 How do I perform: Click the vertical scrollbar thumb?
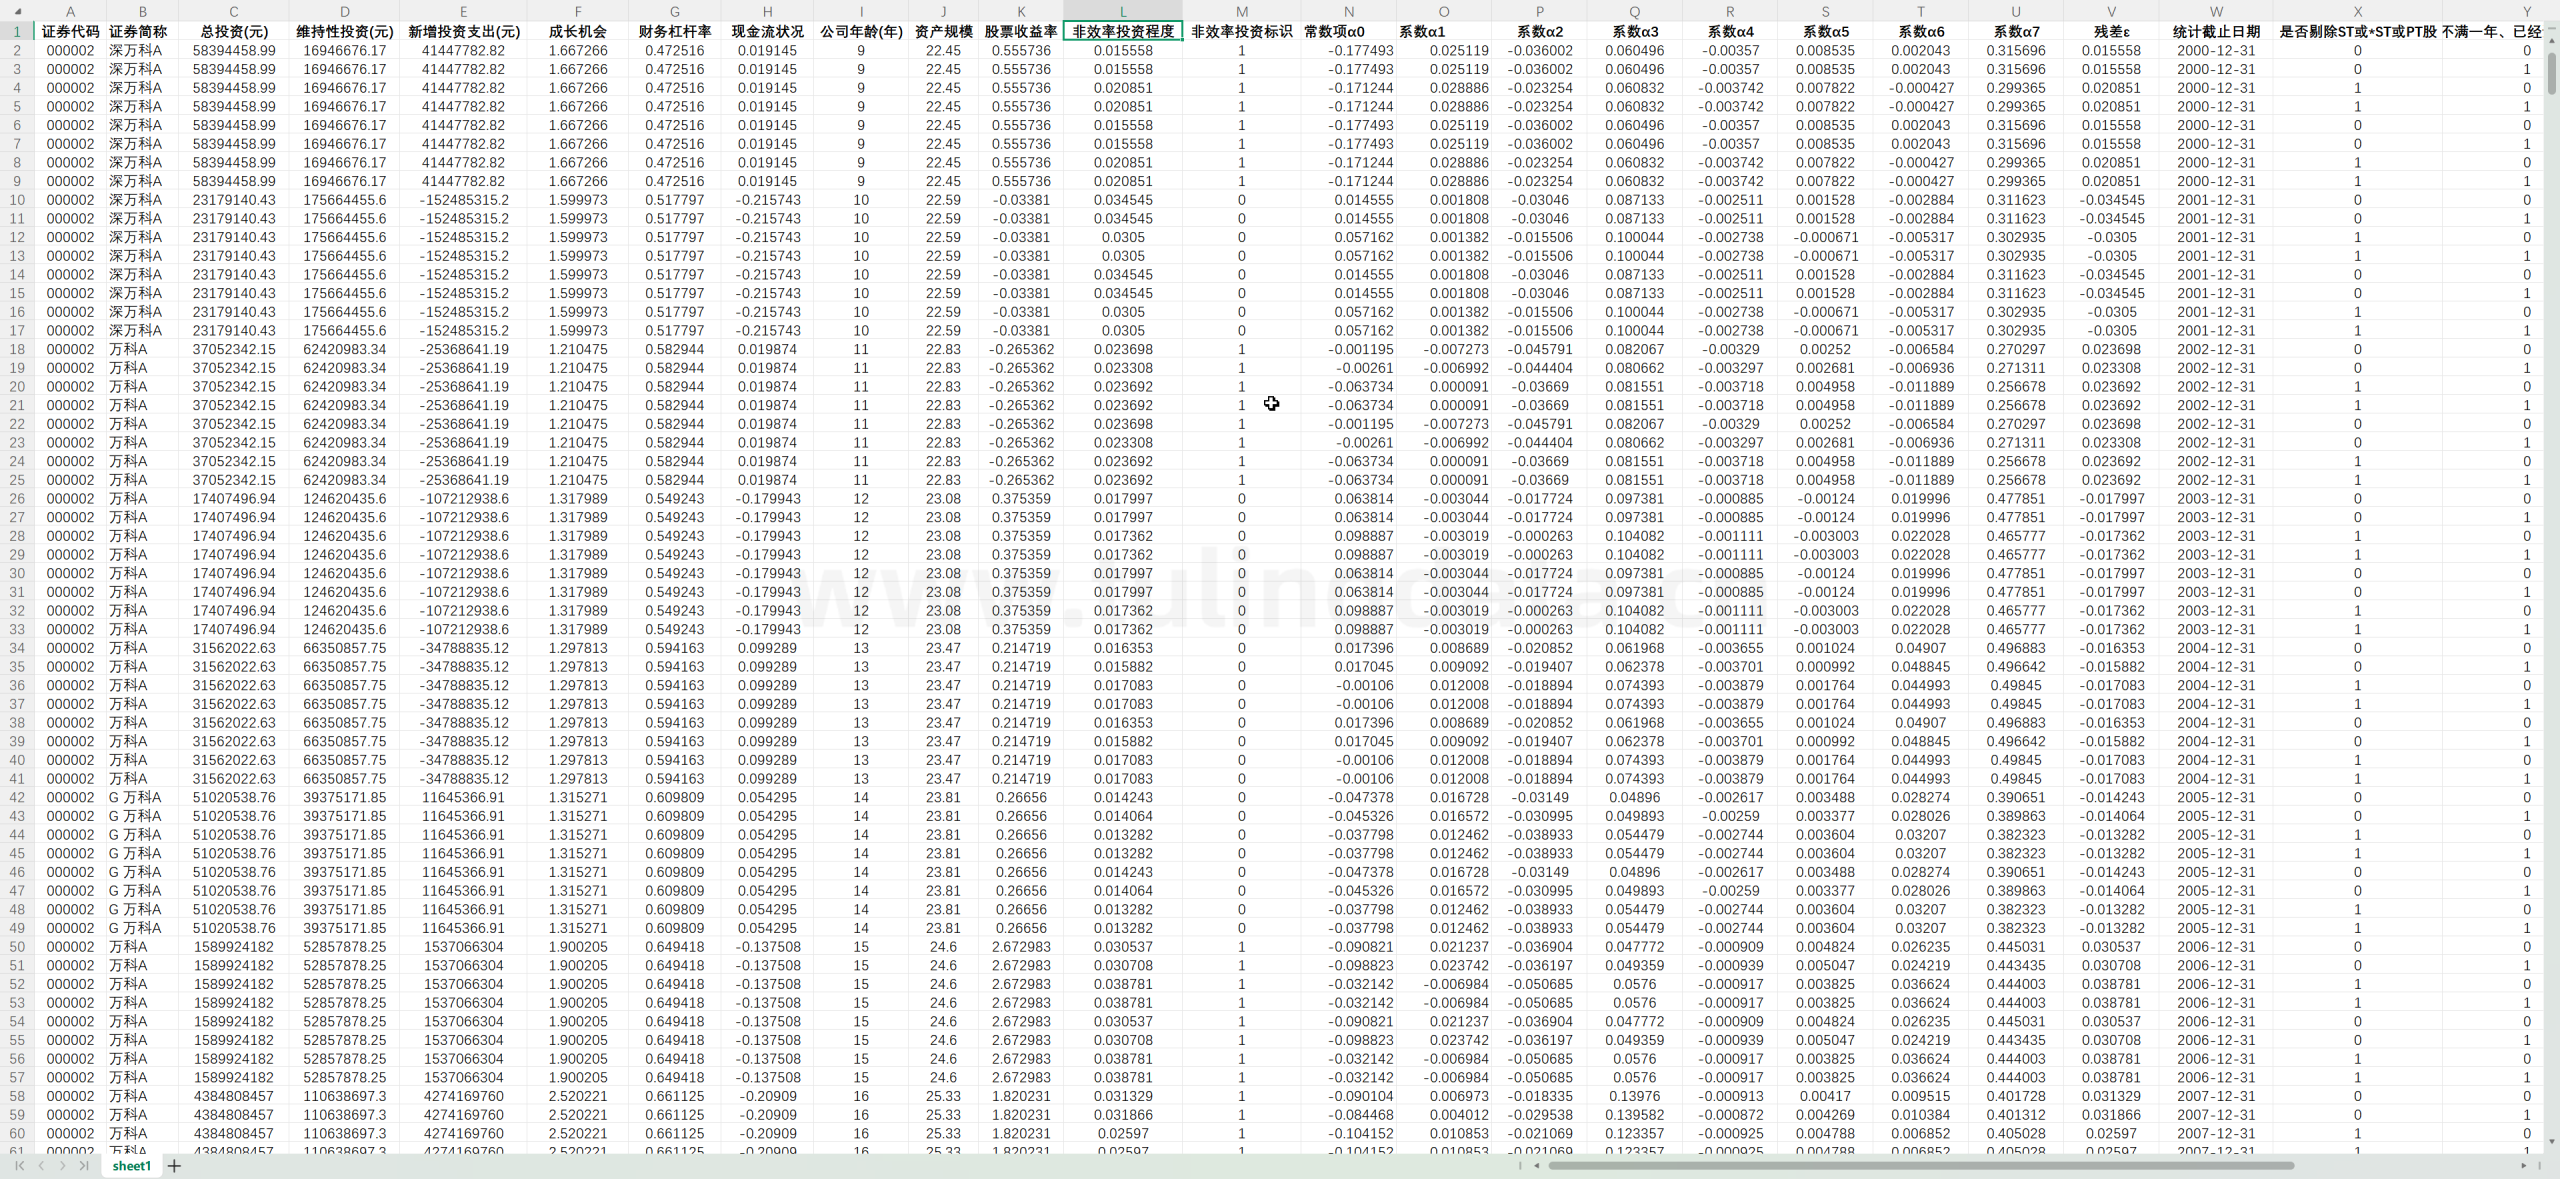pyautogui.click(x=2551, y=73)
